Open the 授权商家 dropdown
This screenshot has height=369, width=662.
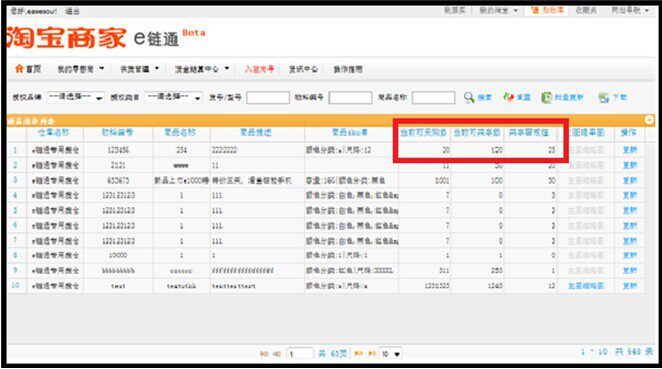[173, 98]
